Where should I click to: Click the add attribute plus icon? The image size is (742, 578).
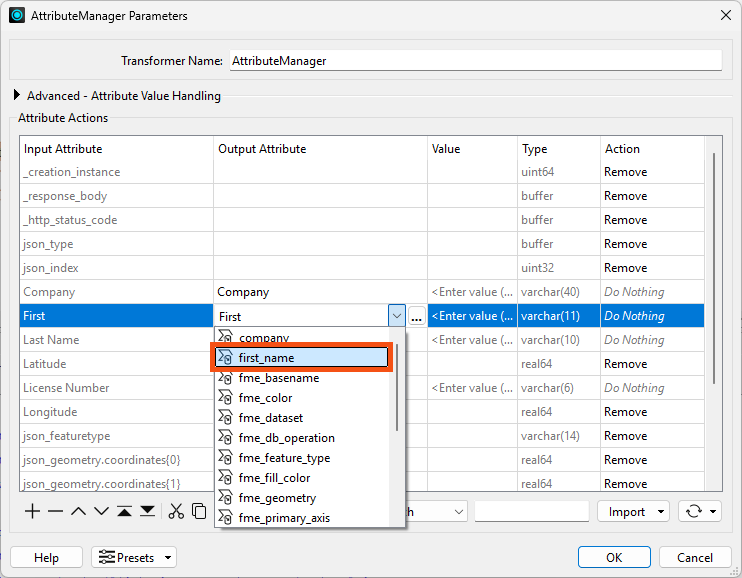[x=32, y=511]
